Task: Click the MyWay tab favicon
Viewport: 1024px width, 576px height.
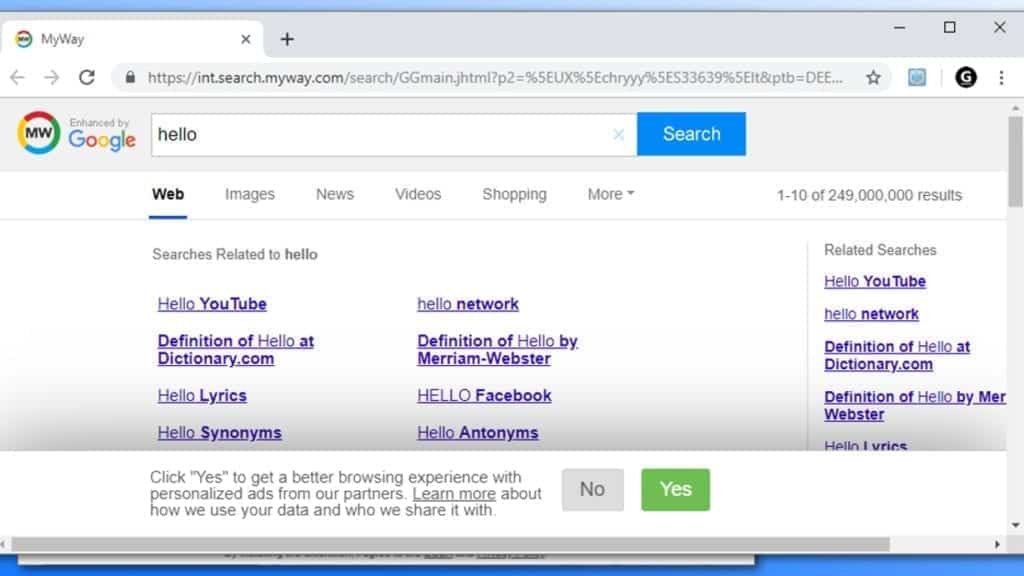Action: point(24,39)
